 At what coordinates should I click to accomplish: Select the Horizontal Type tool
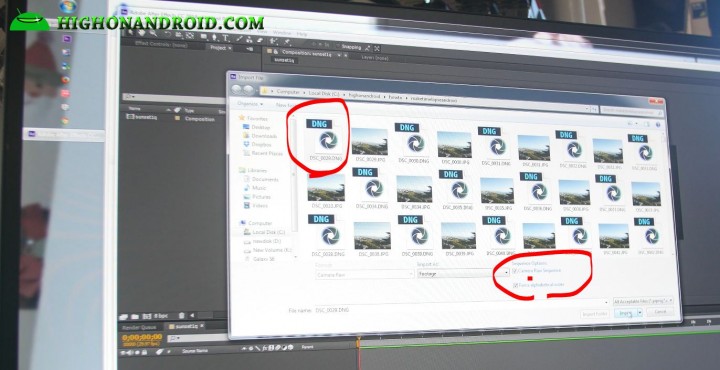225,38
